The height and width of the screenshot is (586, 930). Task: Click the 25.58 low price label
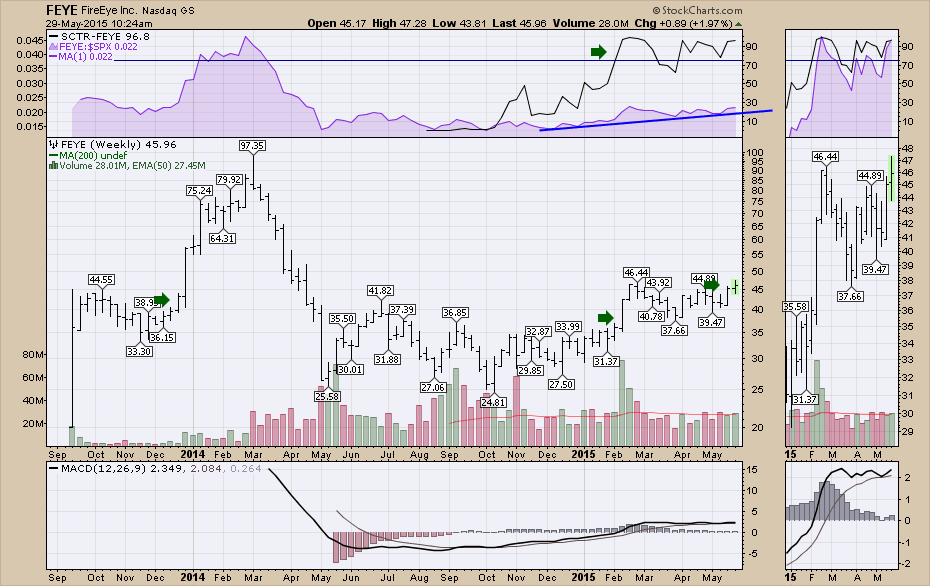click(x=327, y=396)
